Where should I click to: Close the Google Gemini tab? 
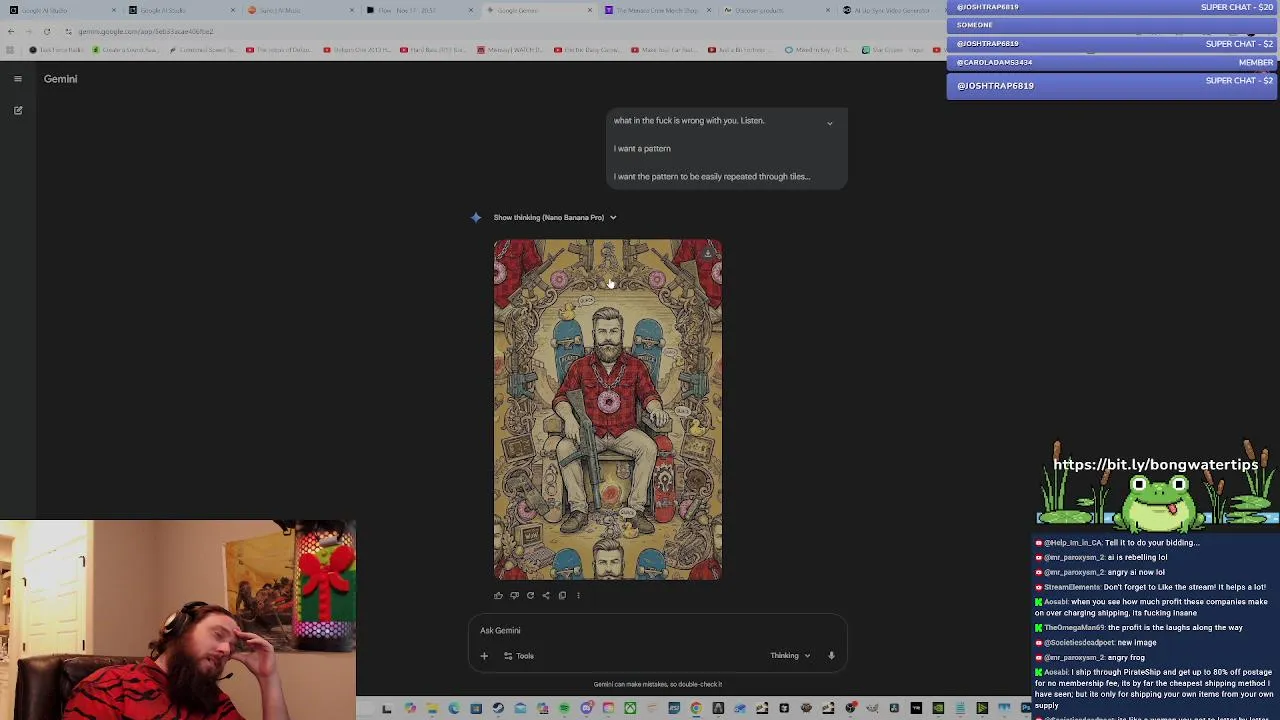[589, 10]
